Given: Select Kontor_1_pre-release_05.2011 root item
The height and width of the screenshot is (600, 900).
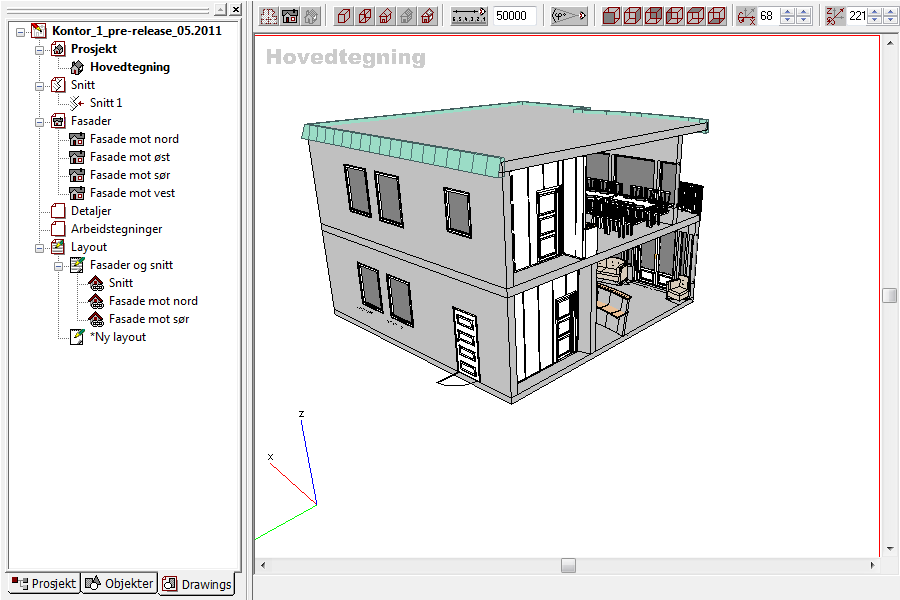Looking at the screenshot, I should [x=137, y=31].
